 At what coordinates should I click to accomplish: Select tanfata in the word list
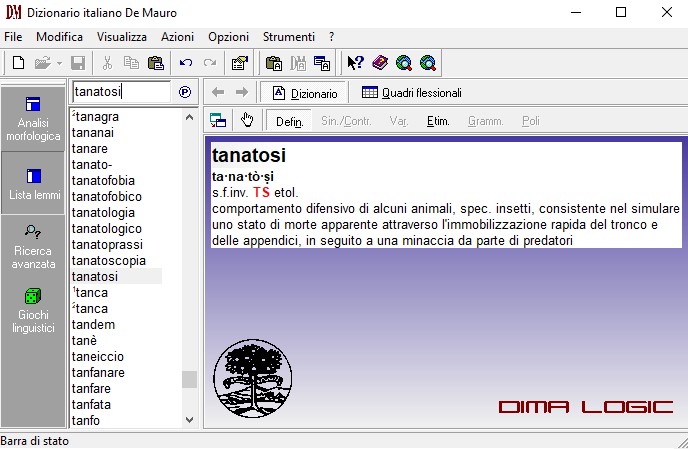(x=91, y=405)
